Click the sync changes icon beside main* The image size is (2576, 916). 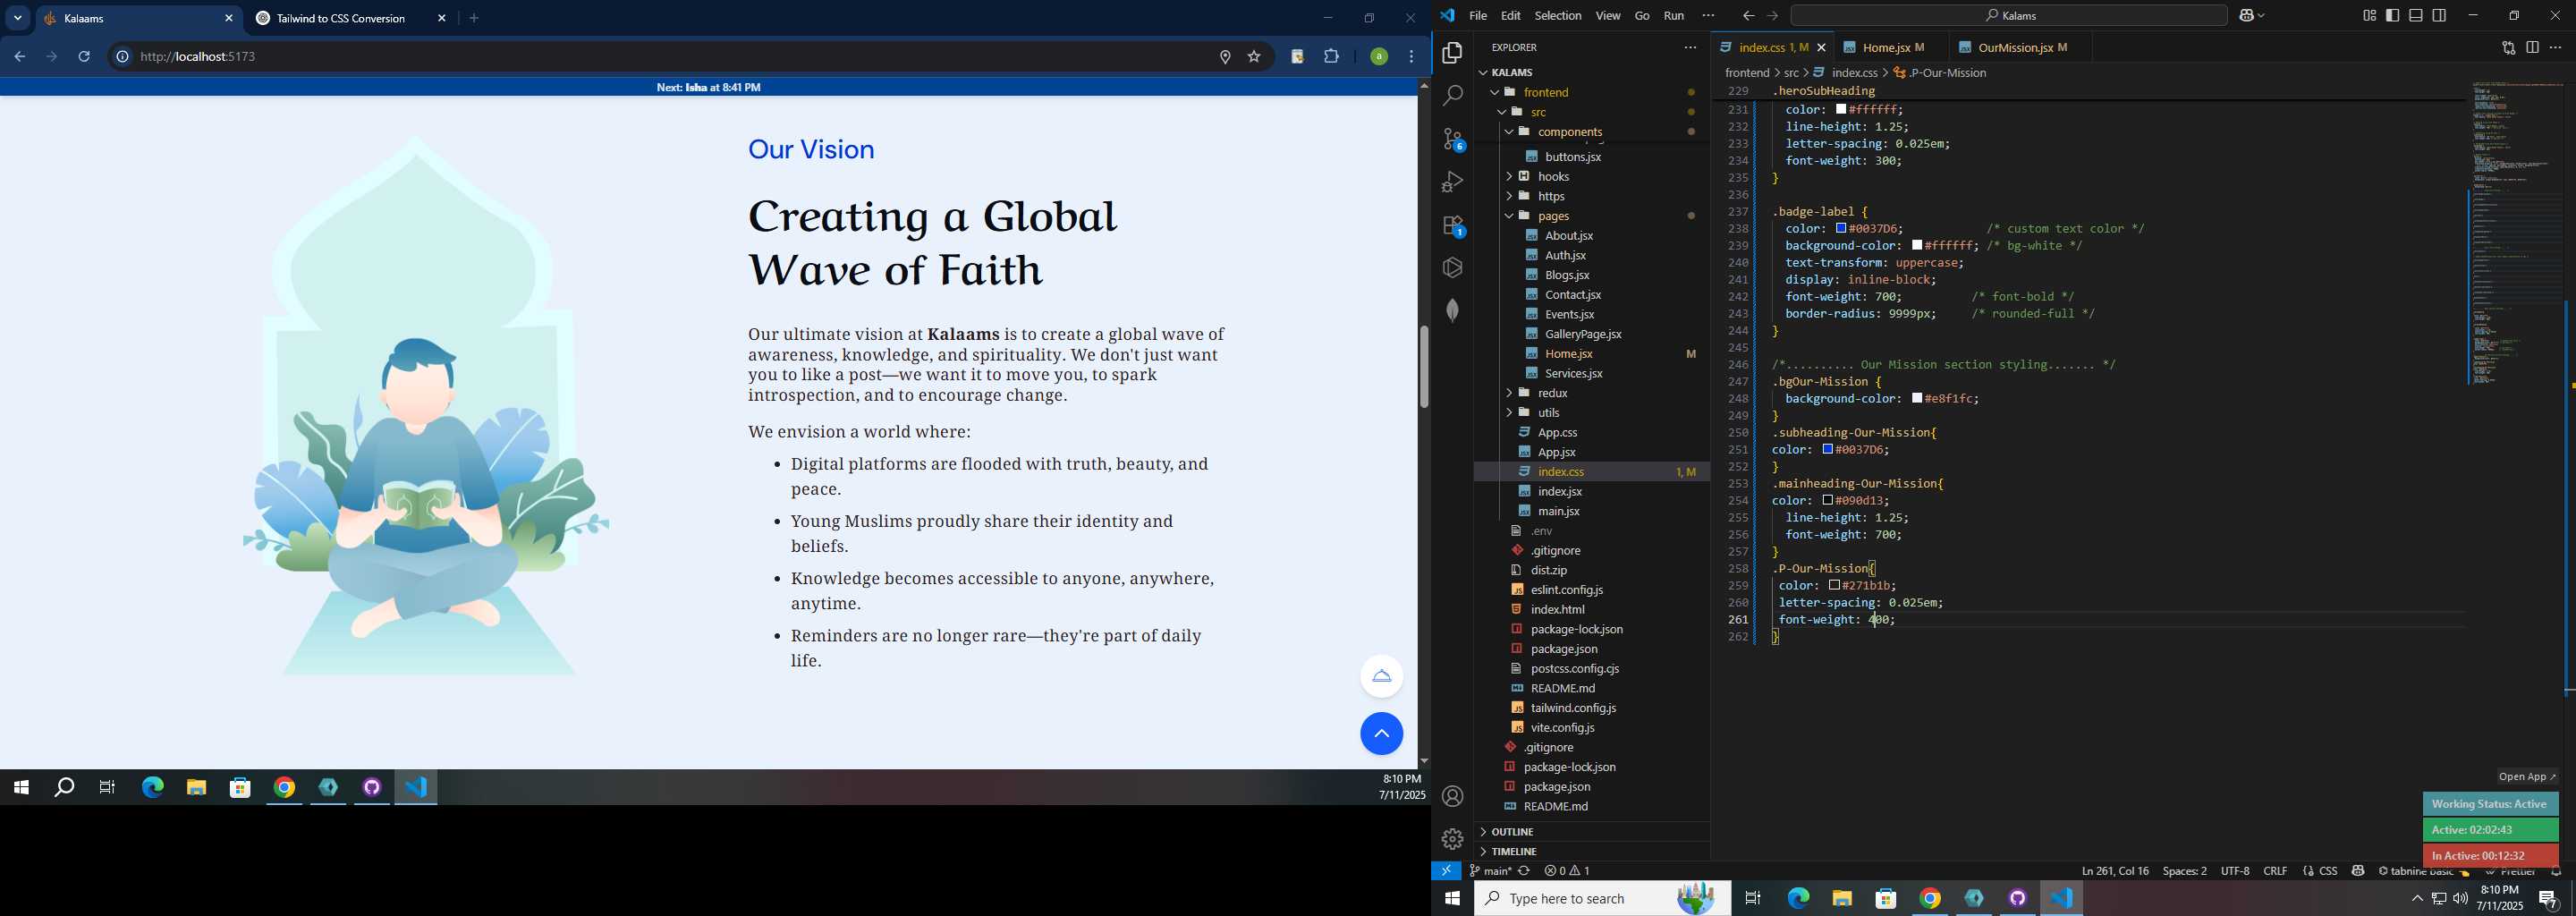pos(1524,871)
